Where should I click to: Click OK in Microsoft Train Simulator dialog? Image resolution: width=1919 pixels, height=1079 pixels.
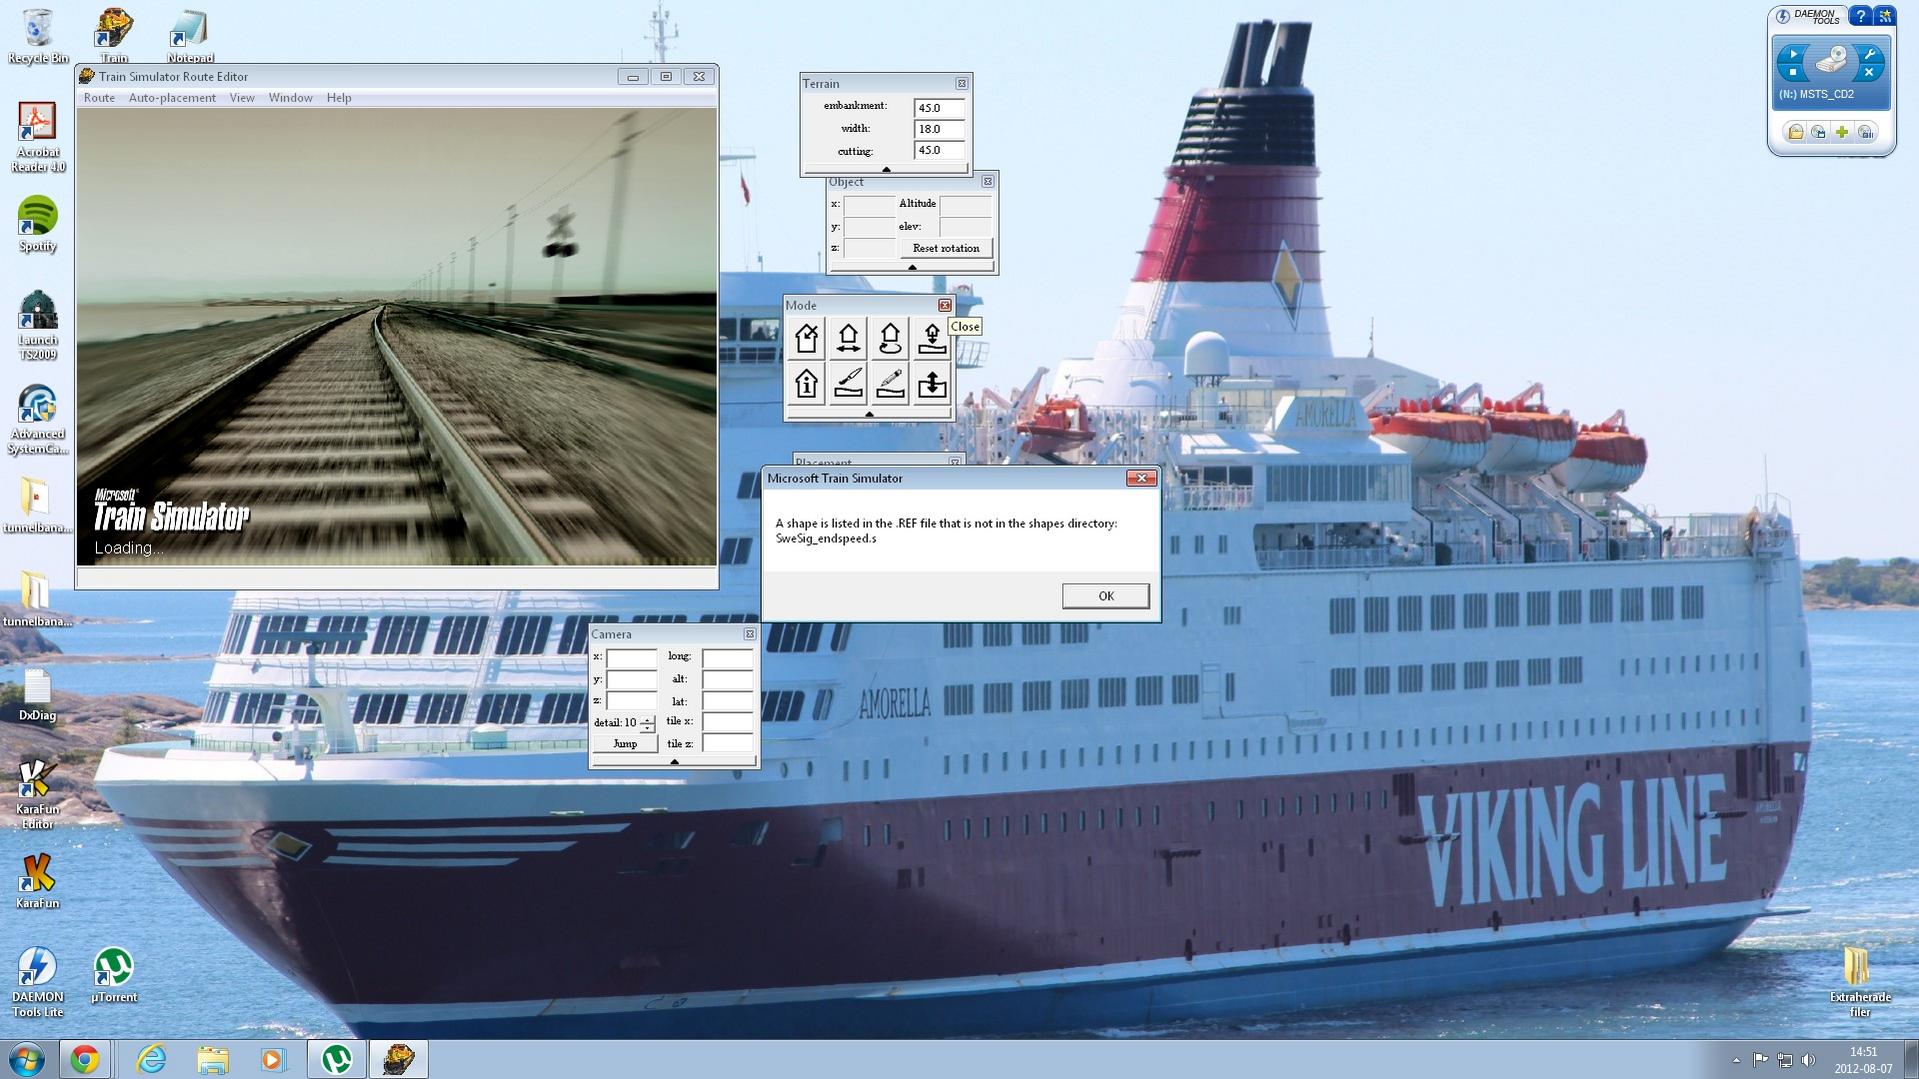[1105, 596]
